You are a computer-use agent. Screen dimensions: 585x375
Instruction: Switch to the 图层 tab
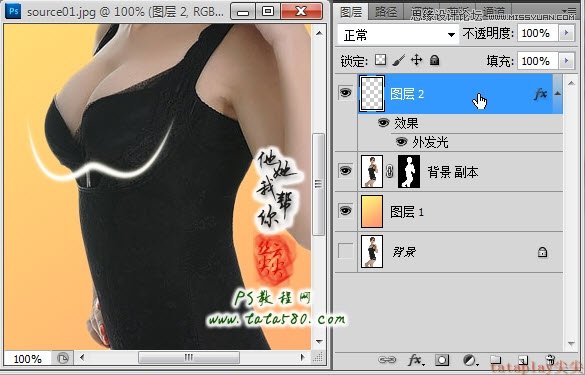pos(351,12)
